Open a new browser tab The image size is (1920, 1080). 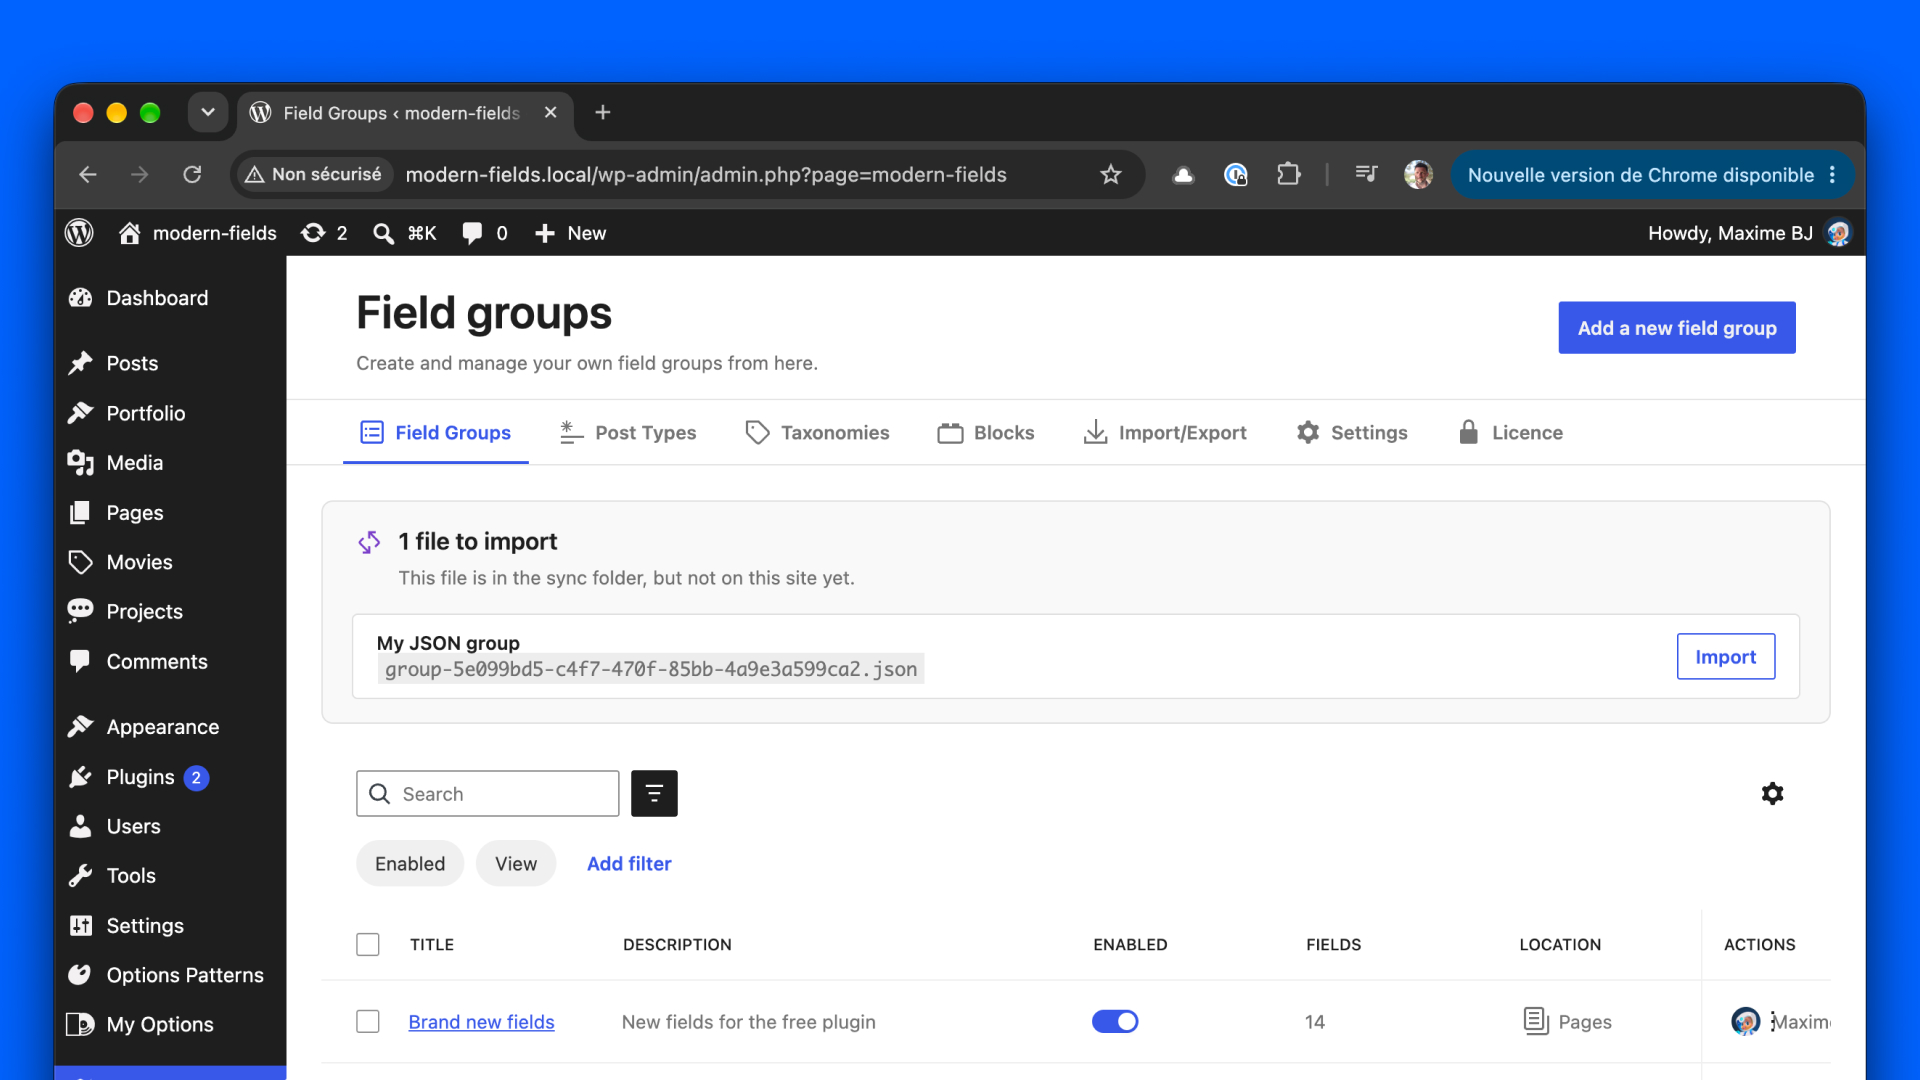pos(602,113)
